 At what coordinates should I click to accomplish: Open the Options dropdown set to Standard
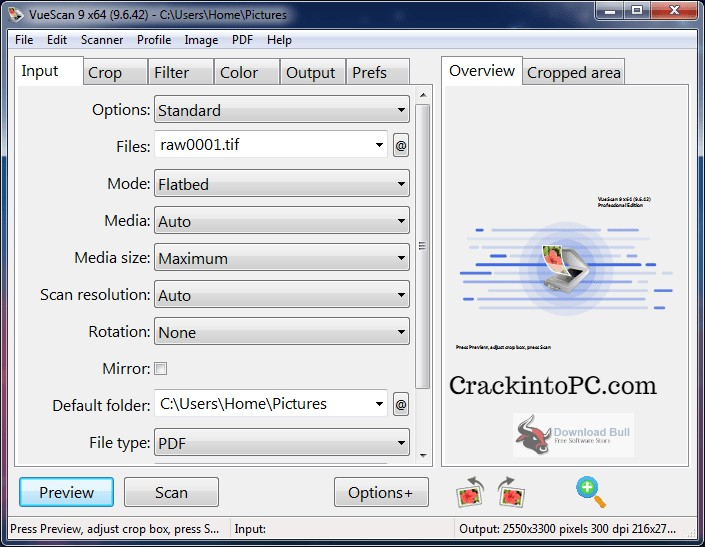coord(282,109)
